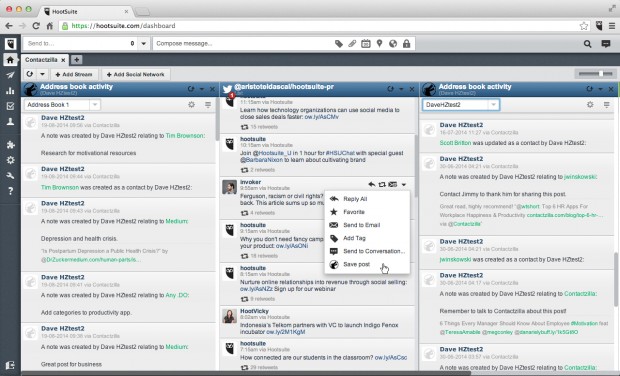Screen dimensions: 620x376
Task: Attach a file using the paperclip icon
Action: [x=352, y=43]
